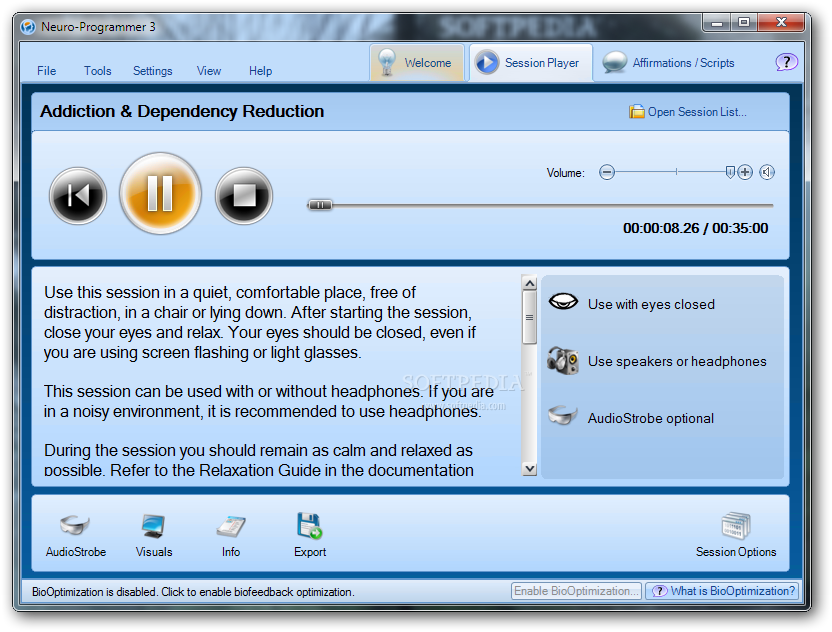Viewport: 832px width, 632px height.
Task: Open the Tools menu
Action: (x=98, y=71)
